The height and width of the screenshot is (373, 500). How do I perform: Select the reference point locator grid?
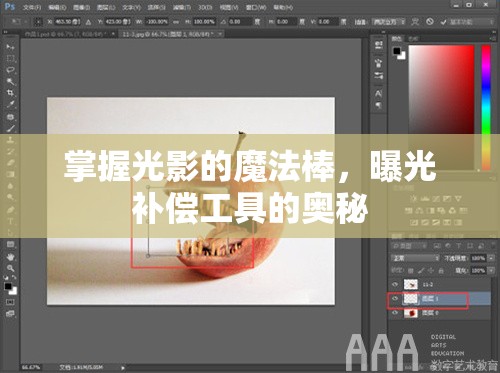pyautogui.click(x=39, y=22)
